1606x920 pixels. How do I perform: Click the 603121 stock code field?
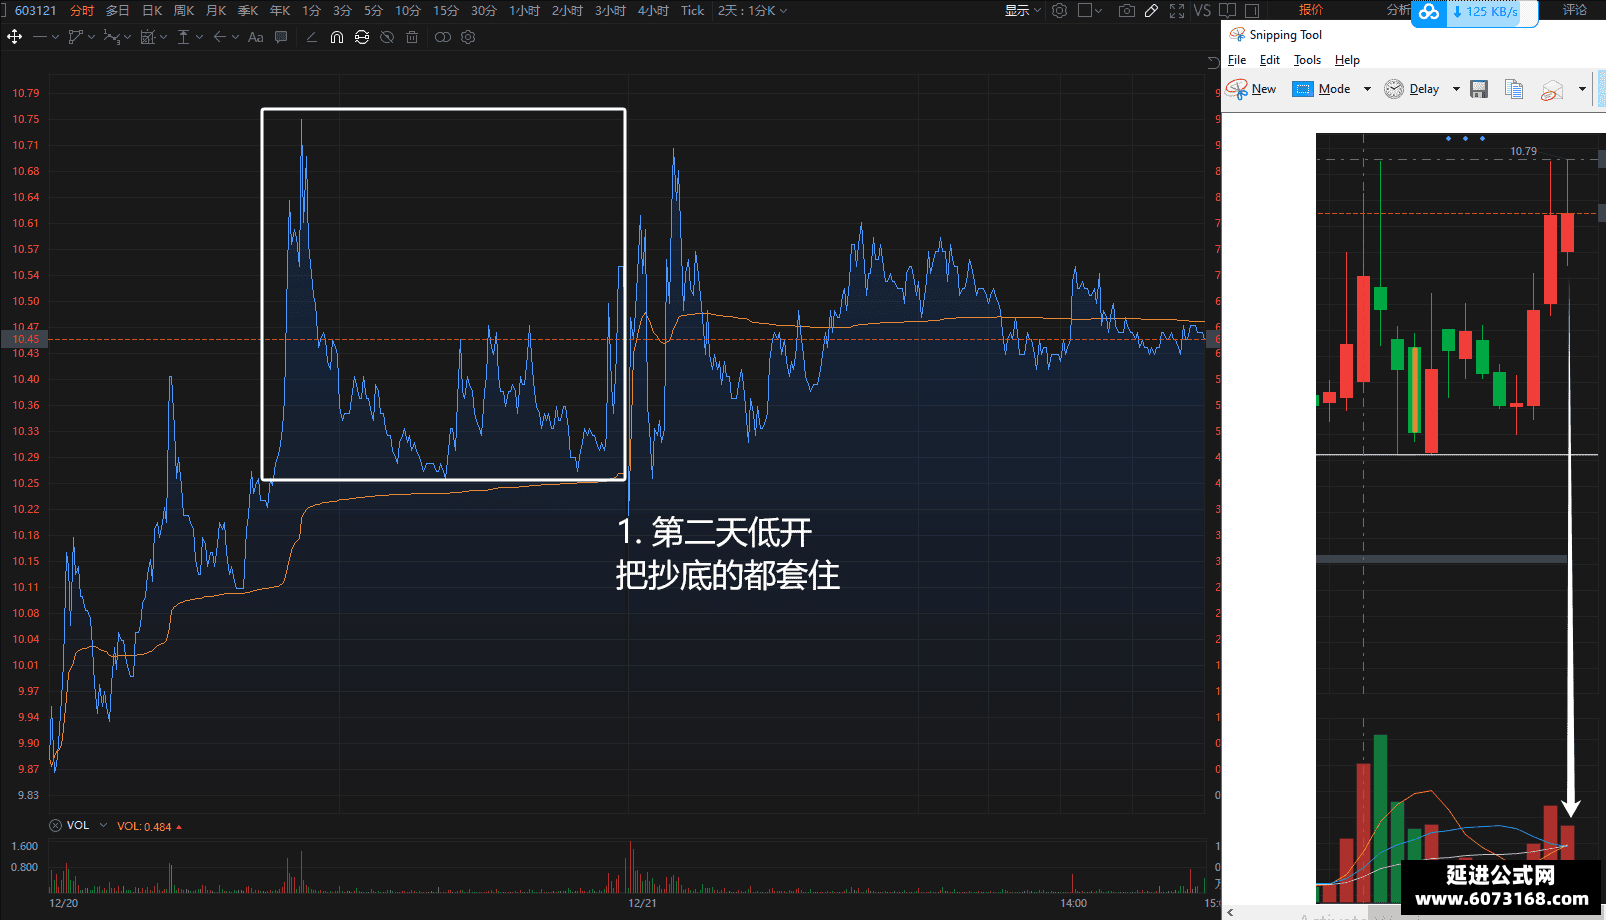click(36, 11)
